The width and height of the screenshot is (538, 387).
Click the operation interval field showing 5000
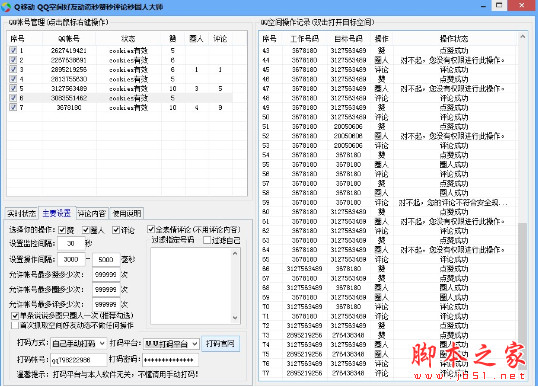tap(106, 259)
